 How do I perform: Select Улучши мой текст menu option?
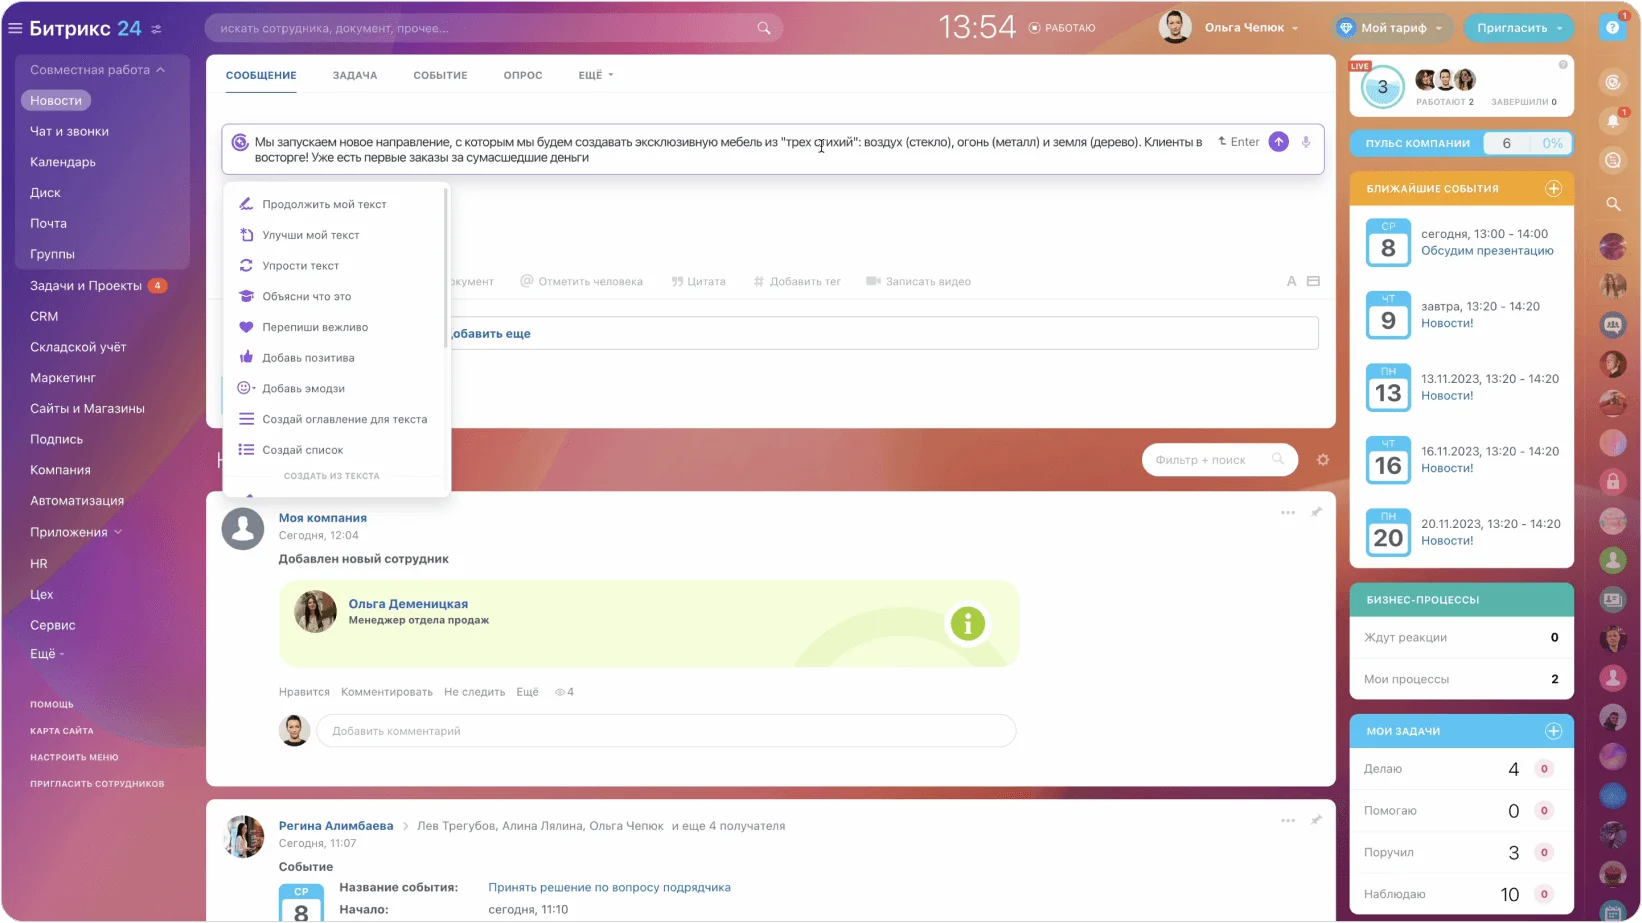click(310, 235)
